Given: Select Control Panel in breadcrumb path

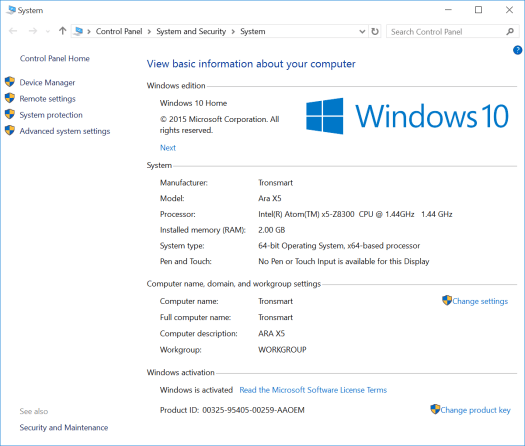Looking at the screenshot, I should 119,31.
